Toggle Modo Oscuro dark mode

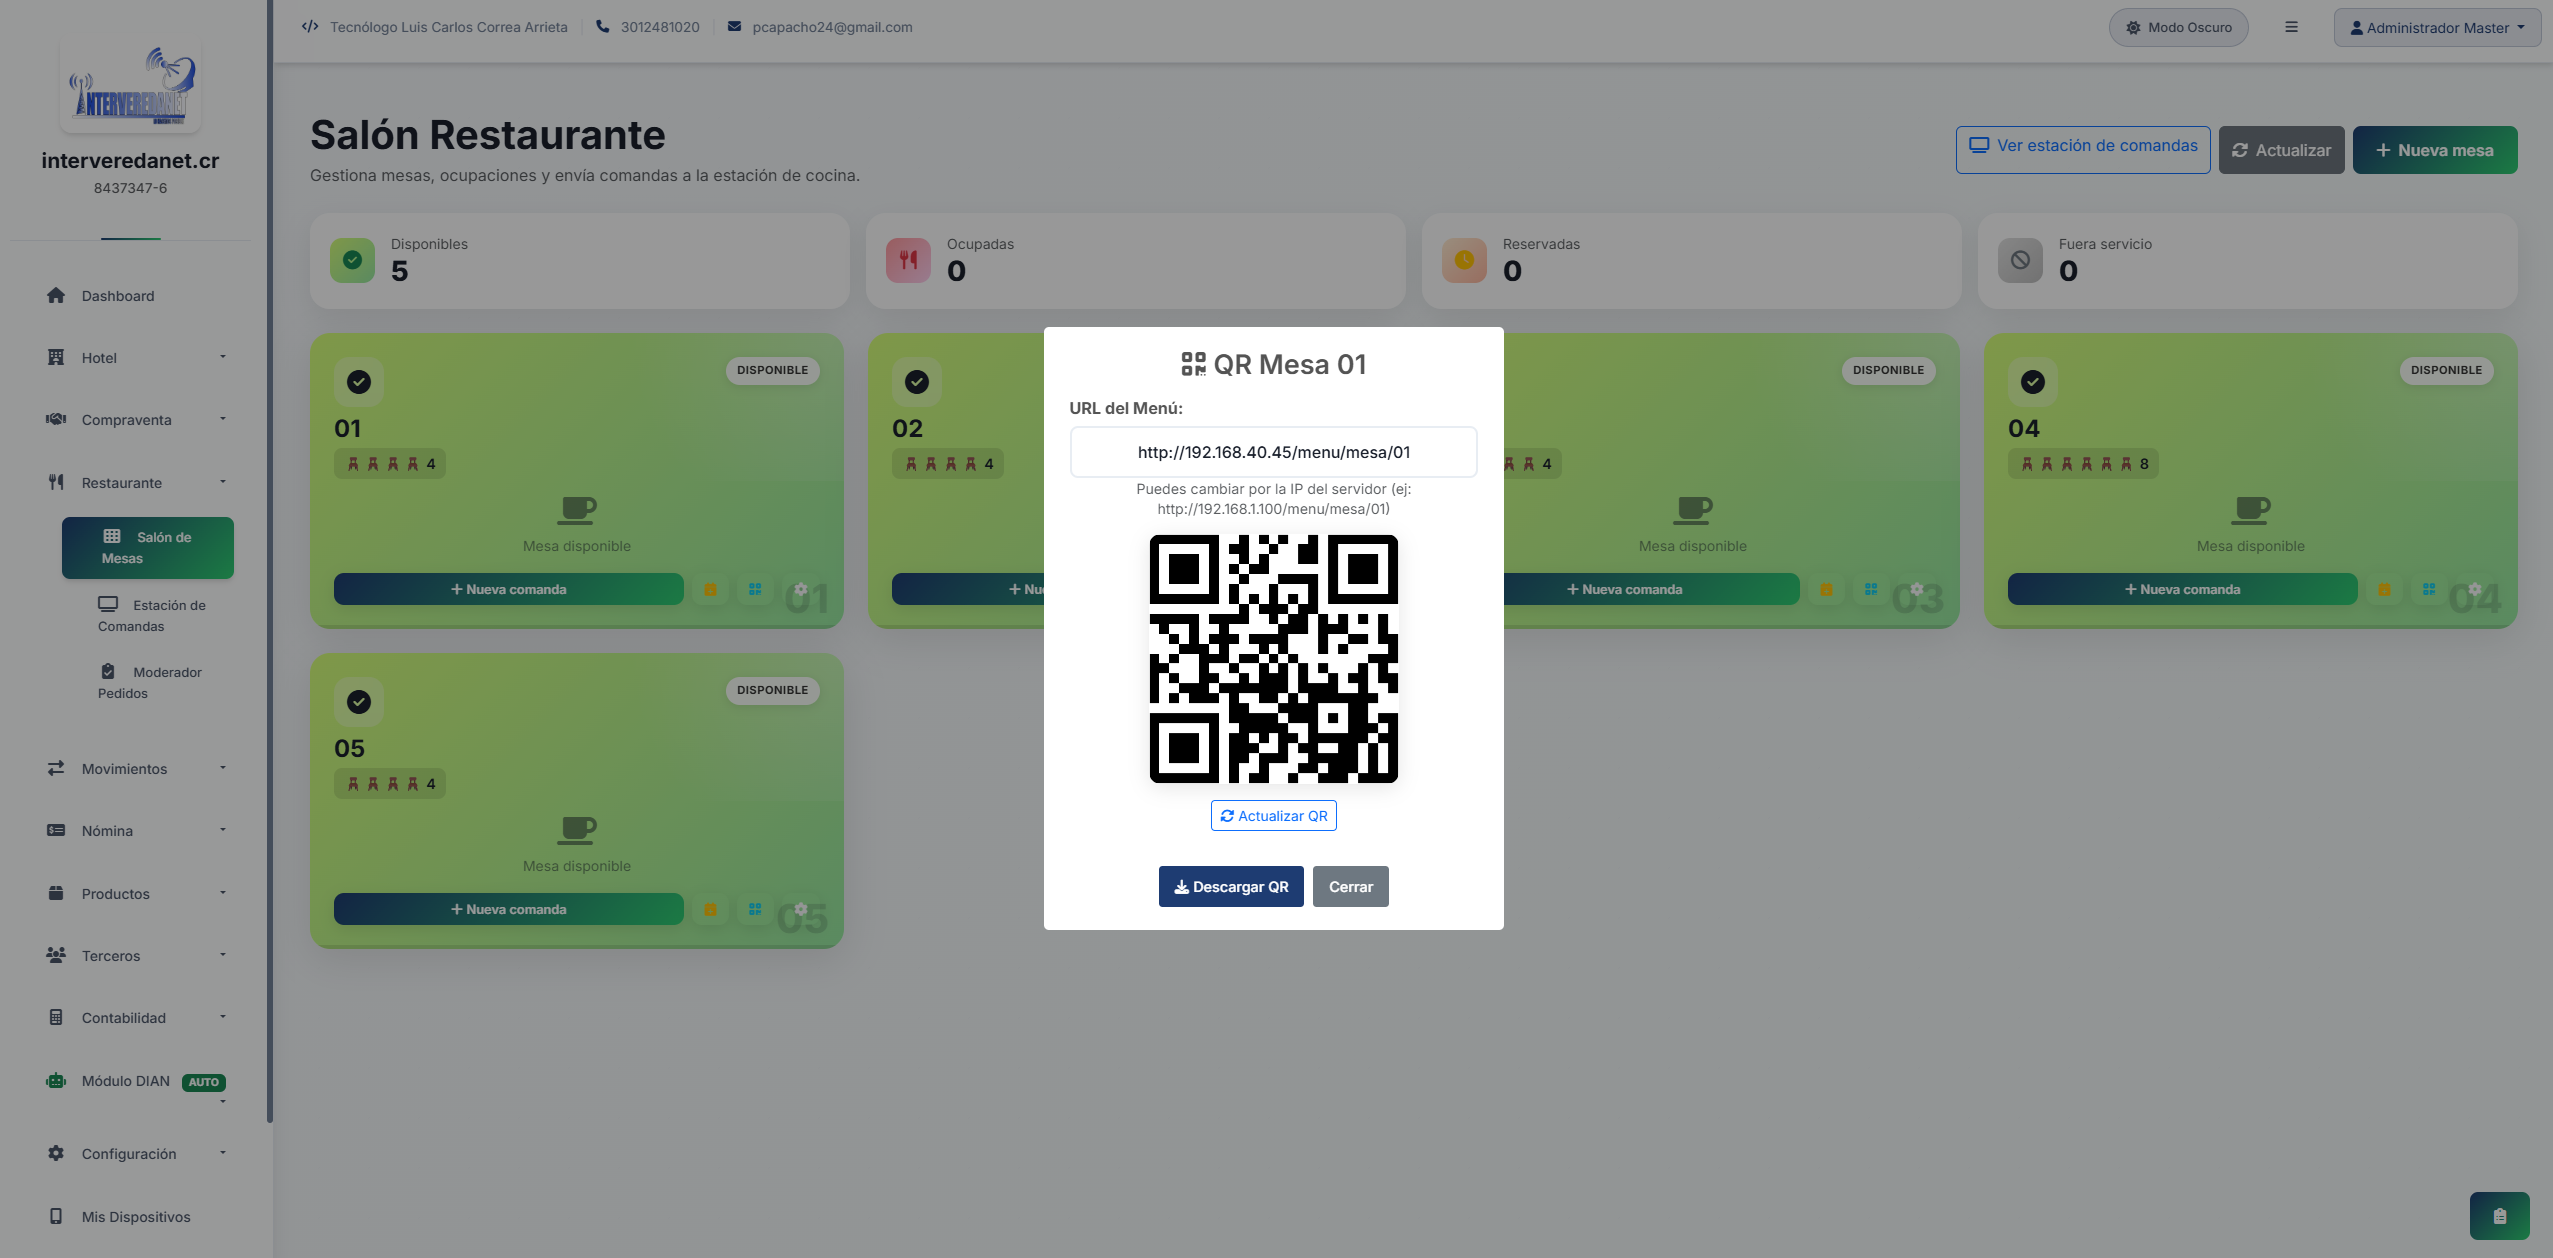pos(2178,27)
